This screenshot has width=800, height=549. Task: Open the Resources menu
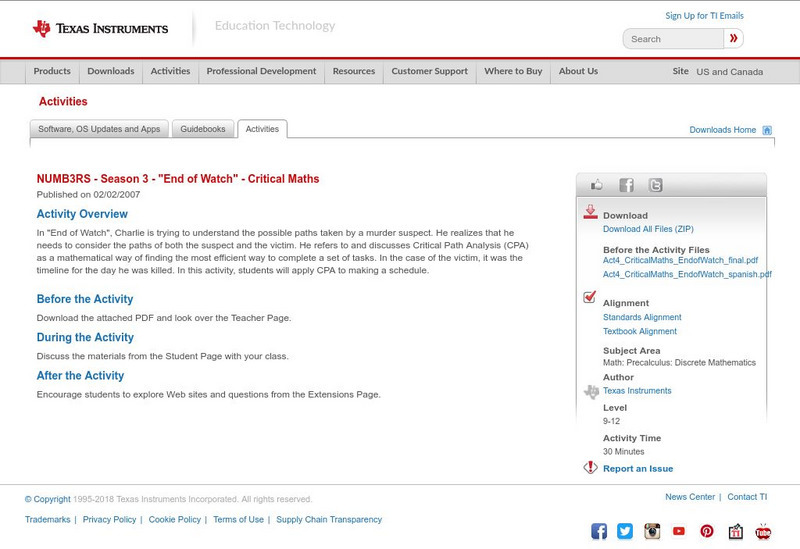click(354, 71)
